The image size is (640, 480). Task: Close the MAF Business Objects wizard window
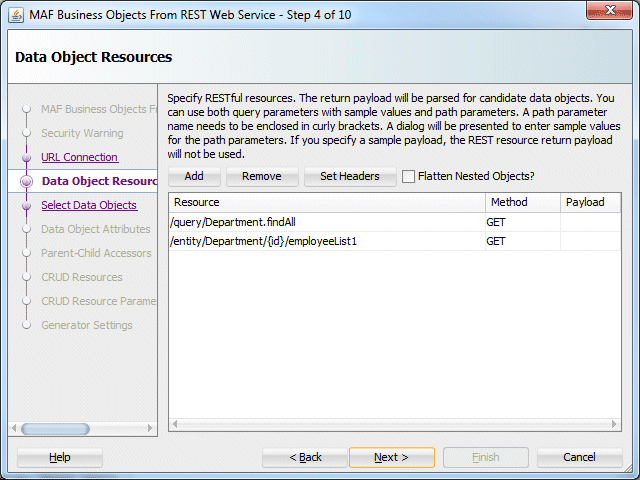click(609, 10)
